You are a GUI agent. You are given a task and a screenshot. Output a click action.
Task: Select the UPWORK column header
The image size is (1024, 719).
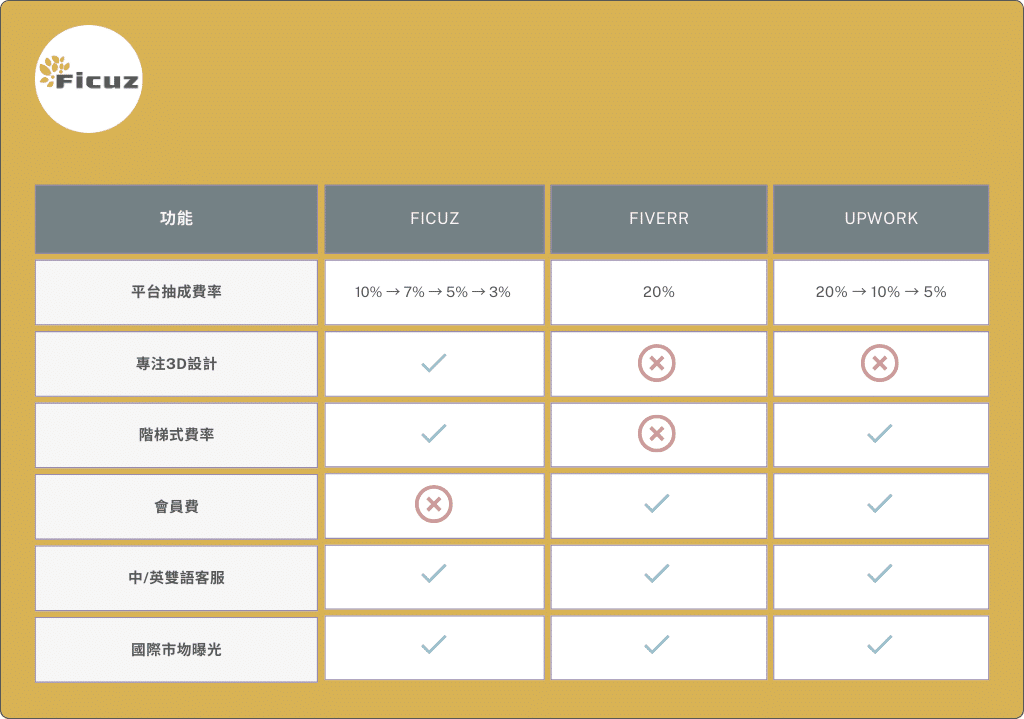(881, 218)
